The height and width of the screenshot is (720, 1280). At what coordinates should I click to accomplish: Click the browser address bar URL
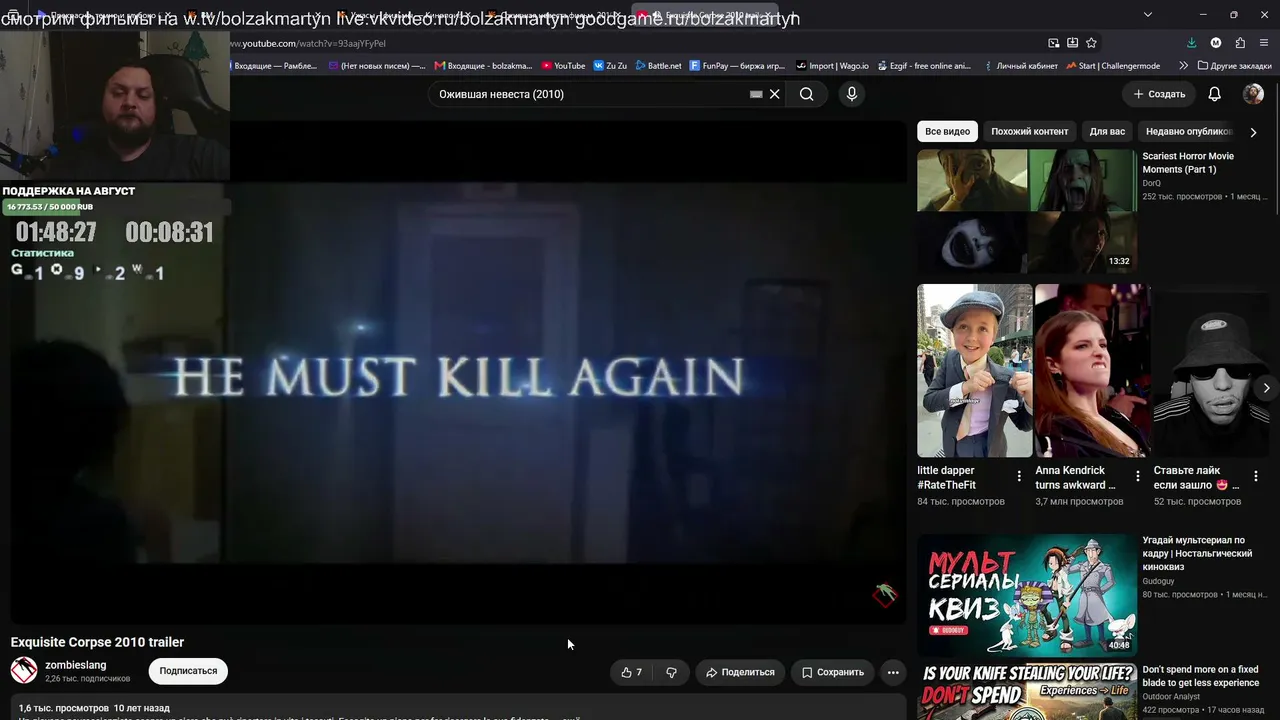308,43
